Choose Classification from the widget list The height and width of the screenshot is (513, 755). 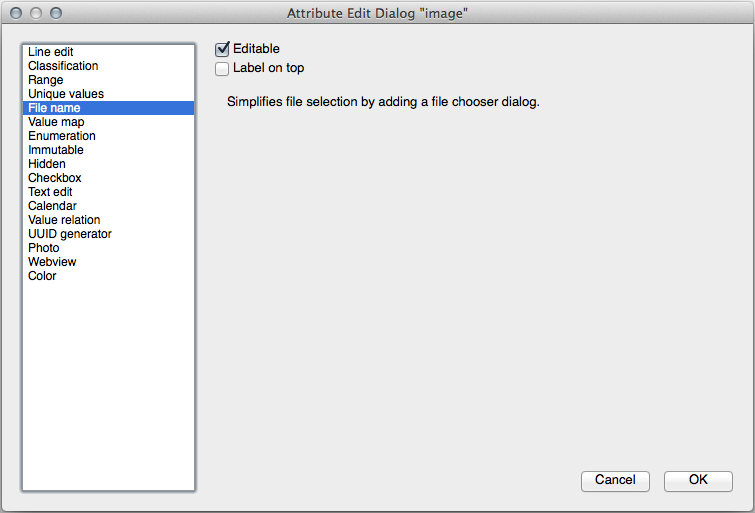[63, 66]
